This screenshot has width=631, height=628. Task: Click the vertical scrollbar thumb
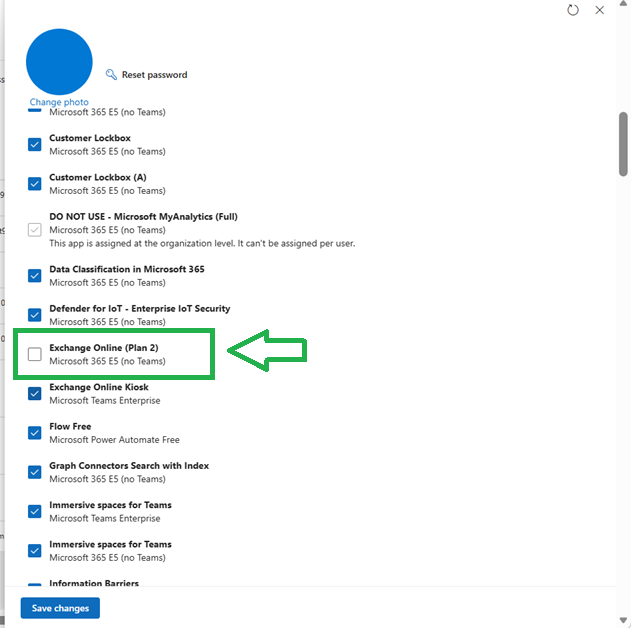coord(623,144)
